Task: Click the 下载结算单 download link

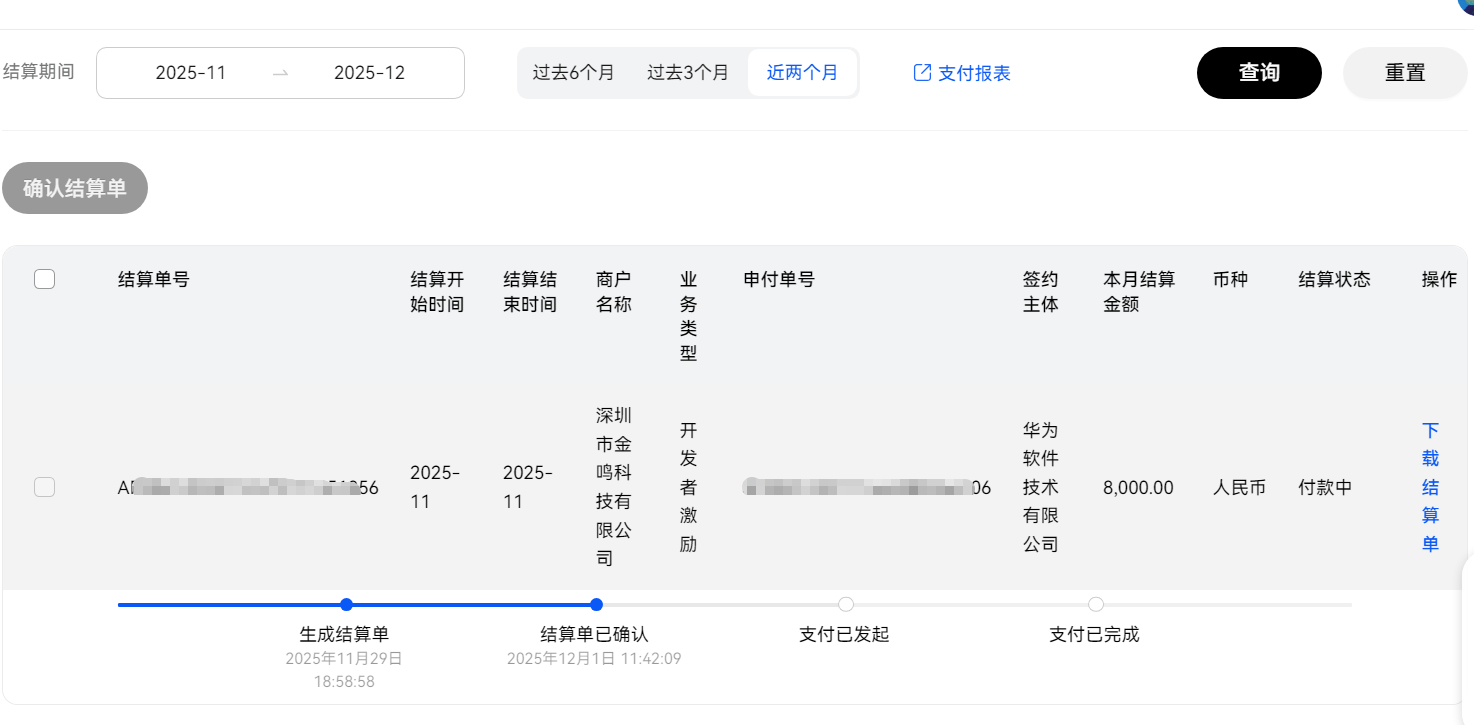Action: (x=1430, y=487)
